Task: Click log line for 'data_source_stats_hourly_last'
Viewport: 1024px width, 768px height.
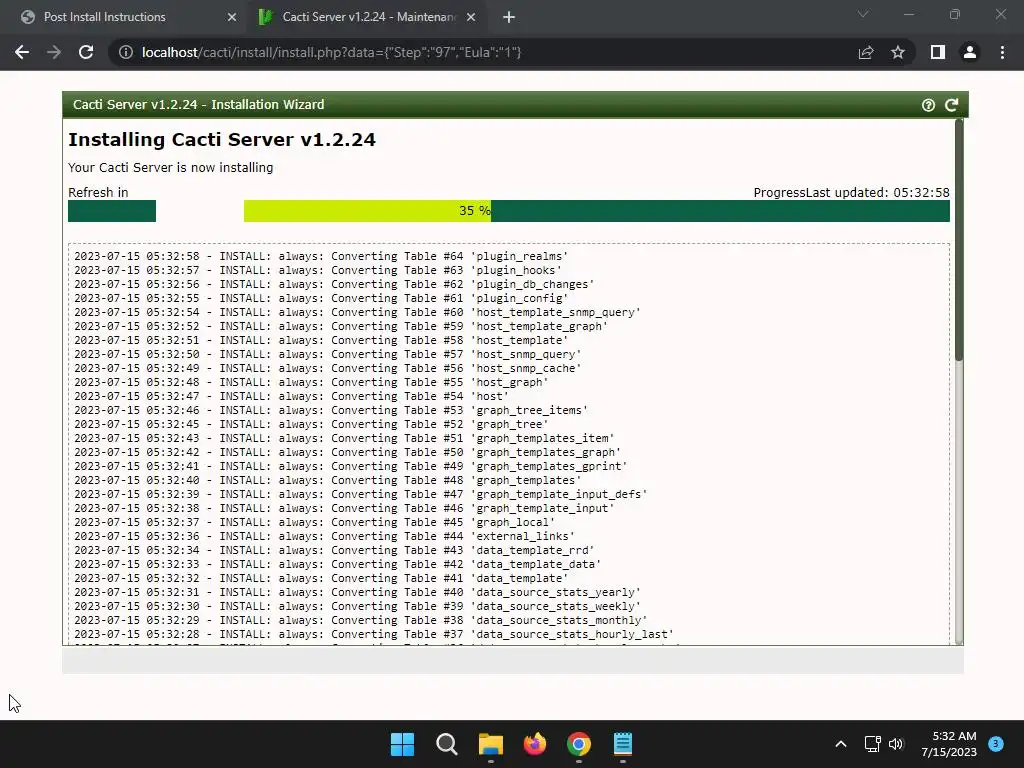Action: [x=374, y=635]
